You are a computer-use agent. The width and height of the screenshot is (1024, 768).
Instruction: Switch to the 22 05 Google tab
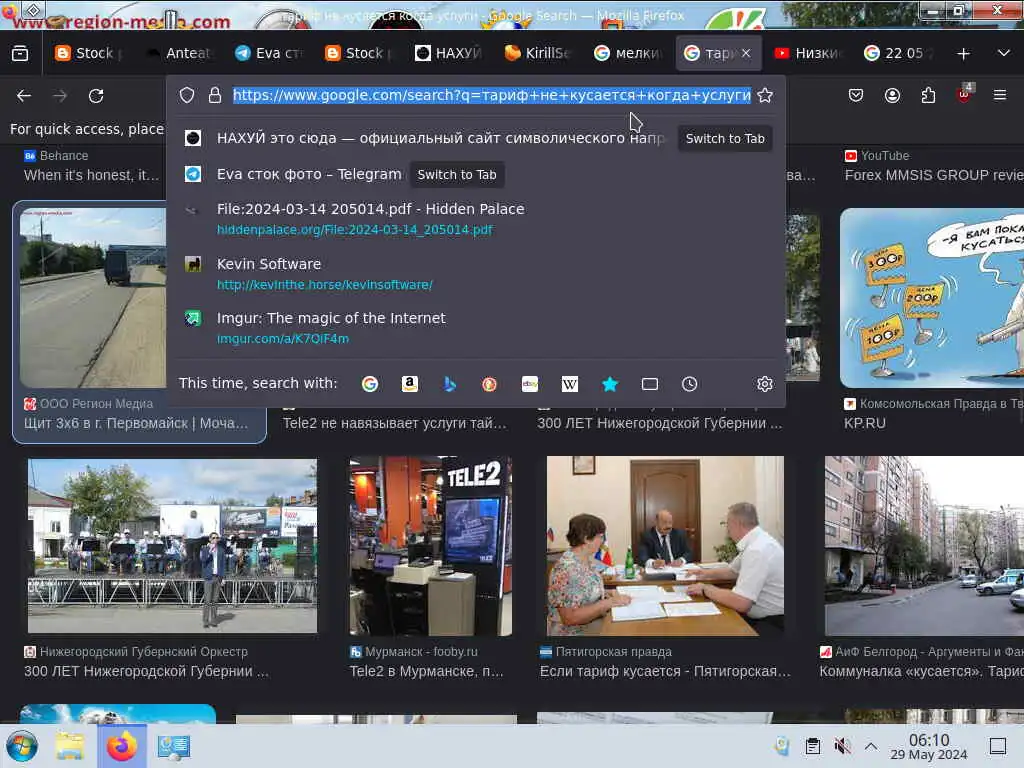click(x=899, y=54)
